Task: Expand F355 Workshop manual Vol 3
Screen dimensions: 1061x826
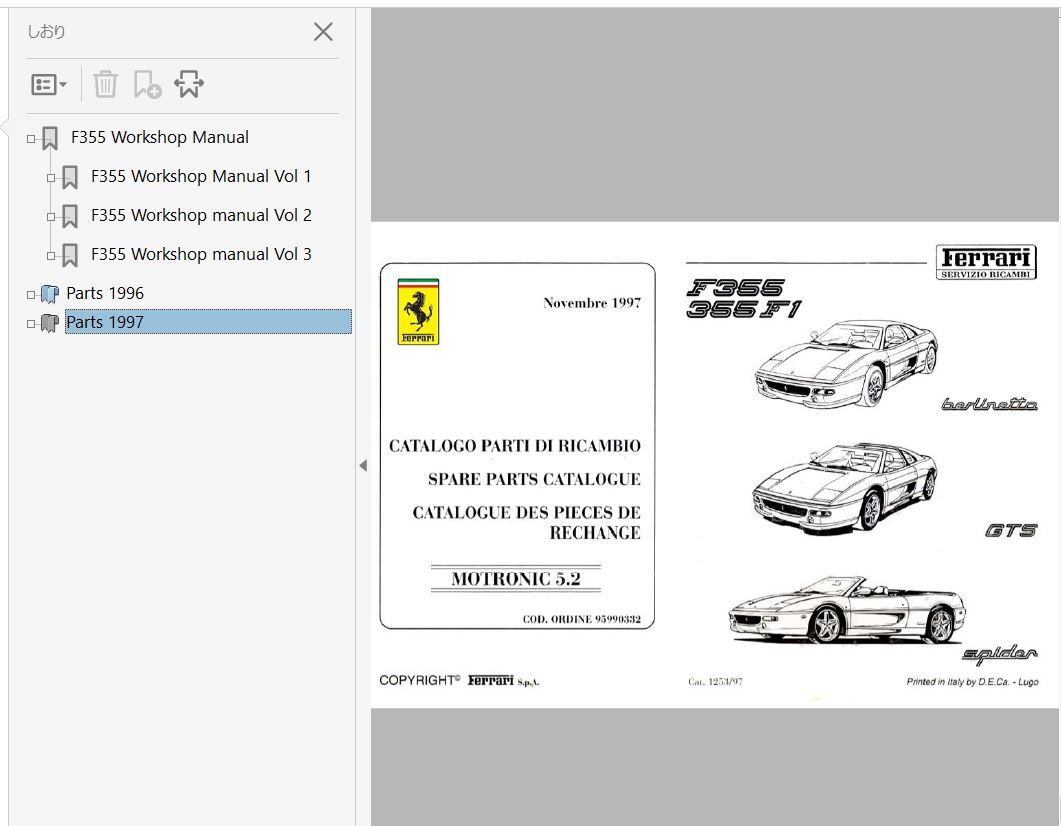Action: point(51,256)
